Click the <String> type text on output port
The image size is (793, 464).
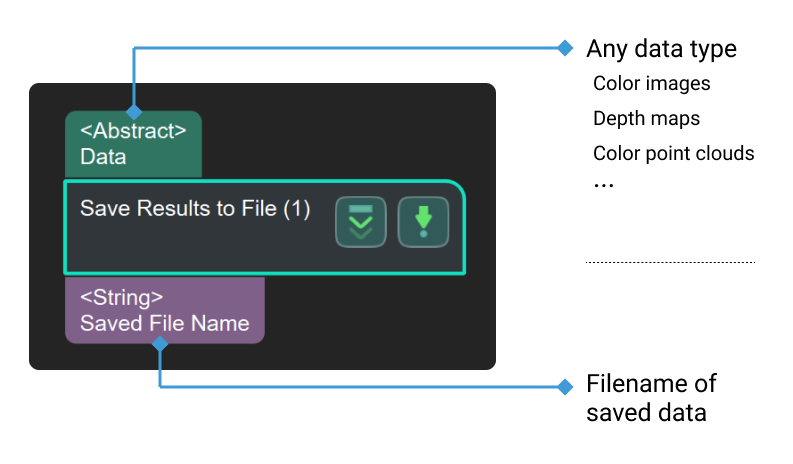tap(121, 297)
